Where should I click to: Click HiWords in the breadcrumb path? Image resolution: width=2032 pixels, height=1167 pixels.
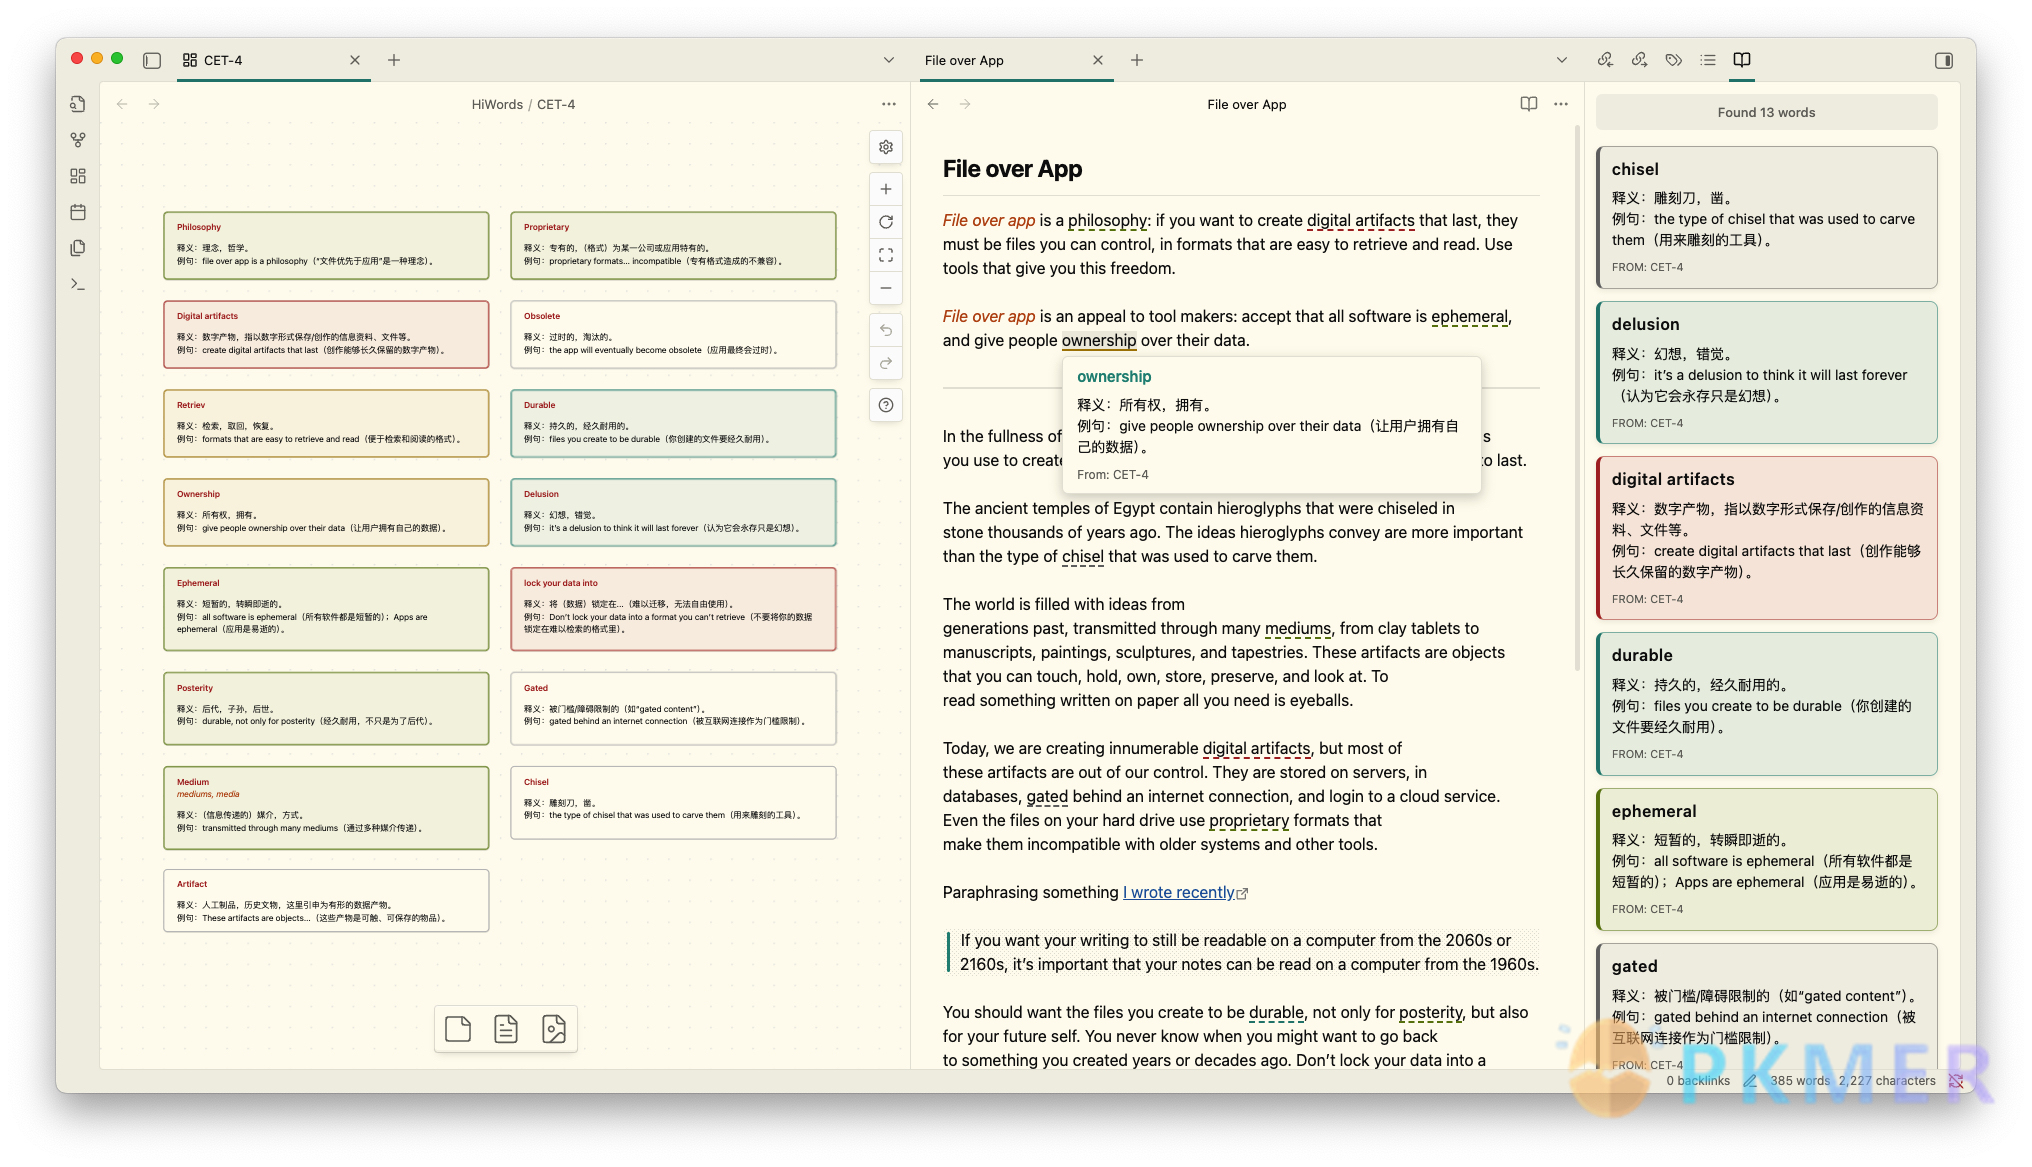[x=497, y=104]
